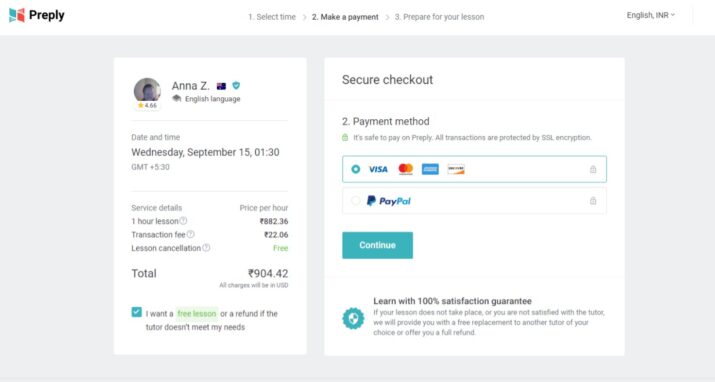Click the Visa card icon
The image size is (715, 382).
[x=378, y=169]
